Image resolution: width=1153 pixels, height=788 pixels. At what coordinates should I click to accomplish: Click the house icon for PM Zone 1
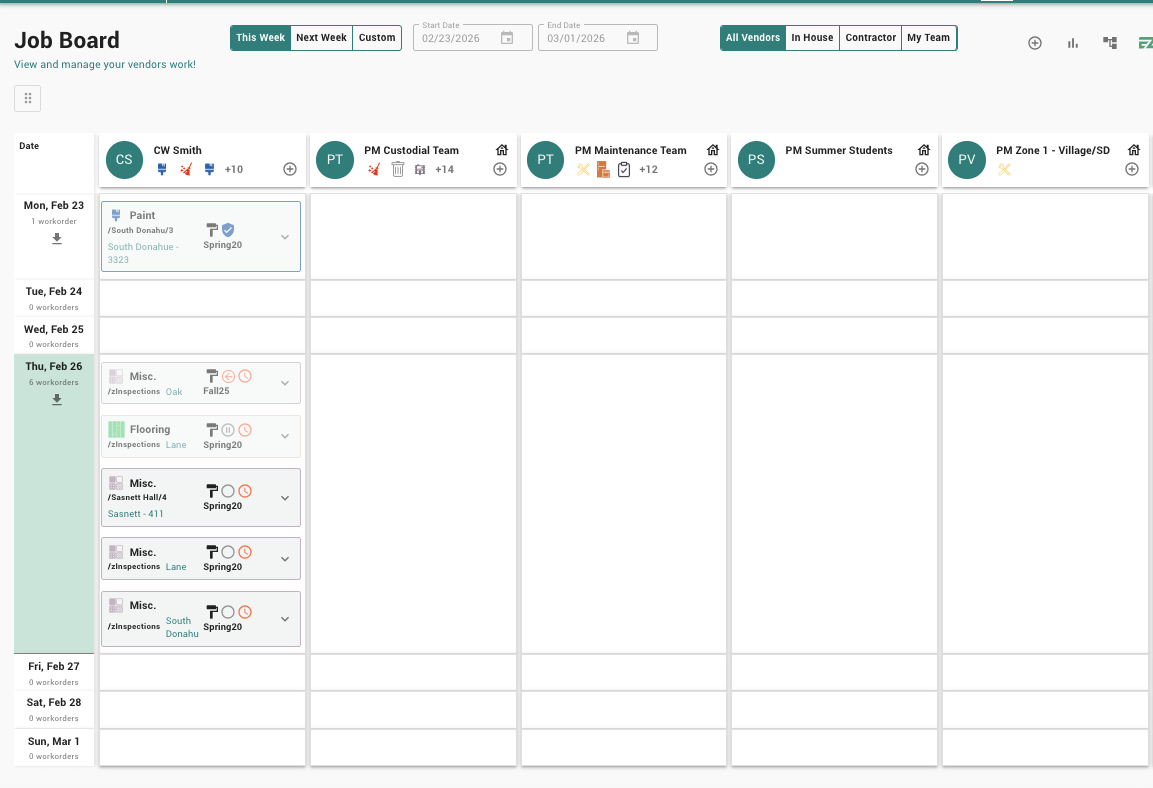[1134, 150]
